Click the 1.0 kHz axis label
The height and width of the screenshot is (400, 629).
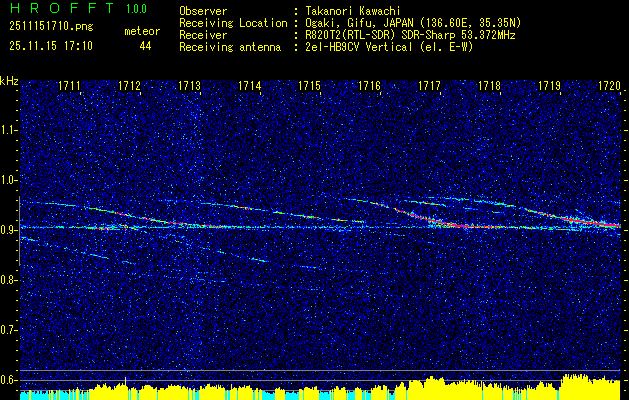(8, 181)
